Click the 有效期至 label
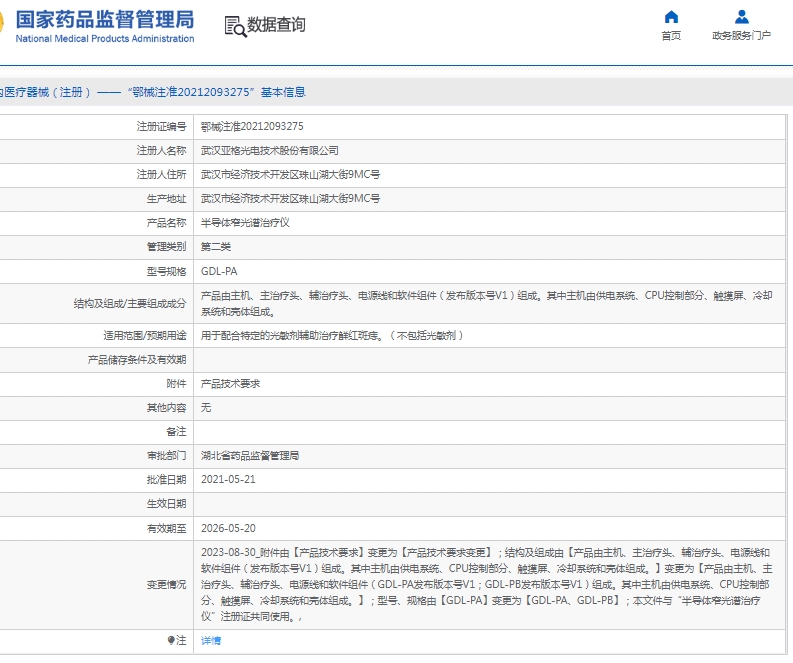The image size is (793, 663). 166,528
